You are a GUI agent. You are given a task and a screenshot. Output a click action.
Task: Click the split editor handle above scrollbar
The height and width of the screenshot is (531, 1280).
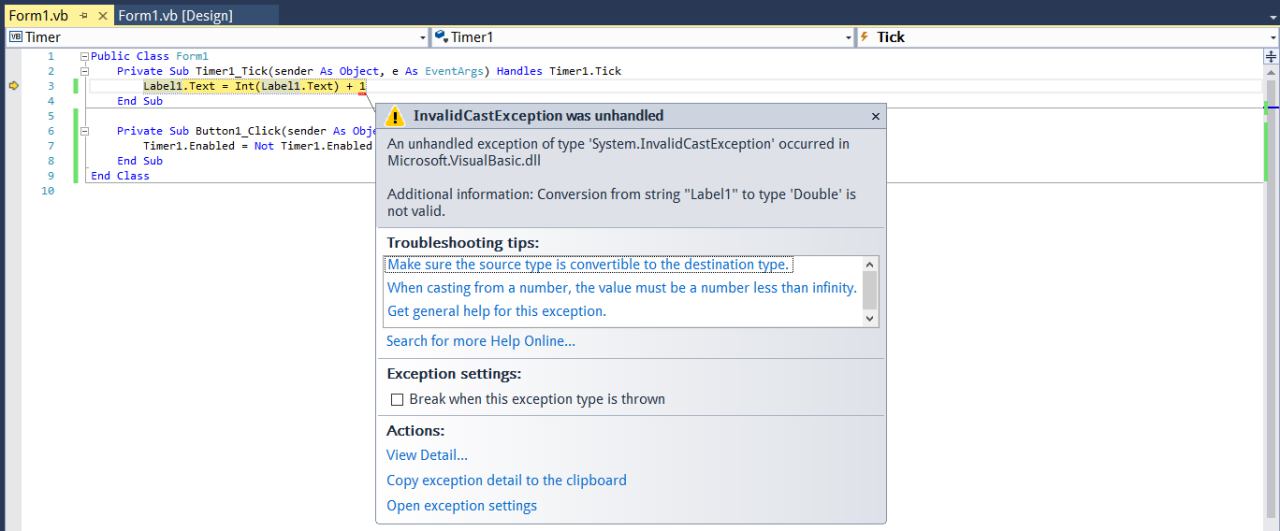(1272, 58)
